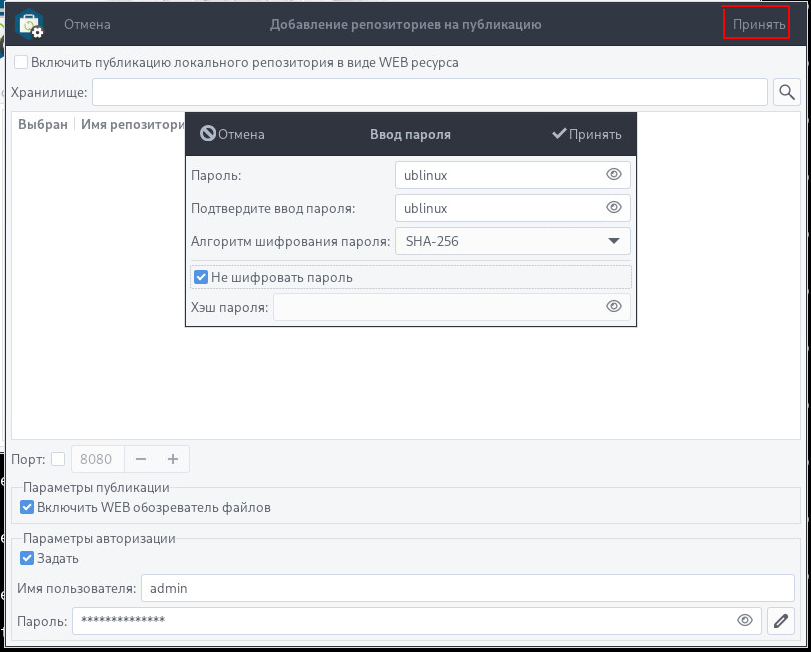
Task: Reveal the confirm password field text
Action: pos(613,208)
